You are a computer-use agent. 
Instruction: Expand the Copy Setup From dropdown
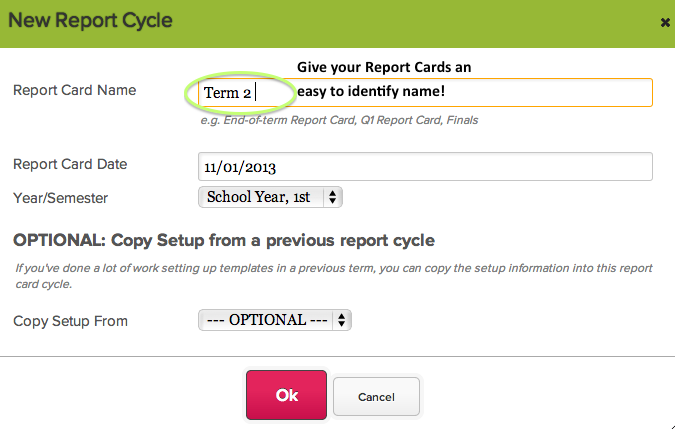coord(276,320)
